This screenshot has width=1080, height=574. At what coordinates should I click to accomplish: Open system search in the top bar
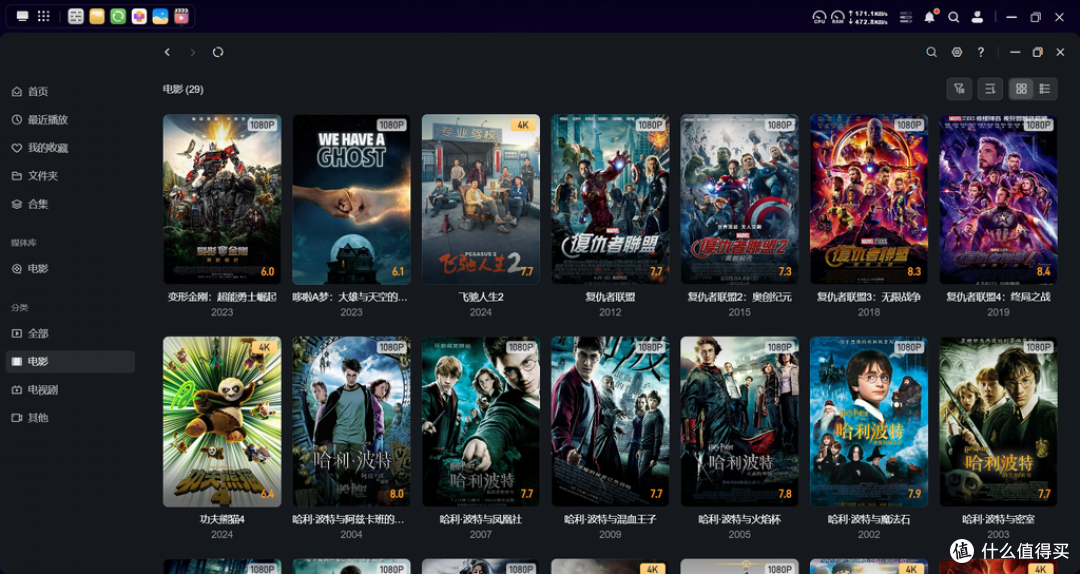pyautogui.click(x=953, y=17)
